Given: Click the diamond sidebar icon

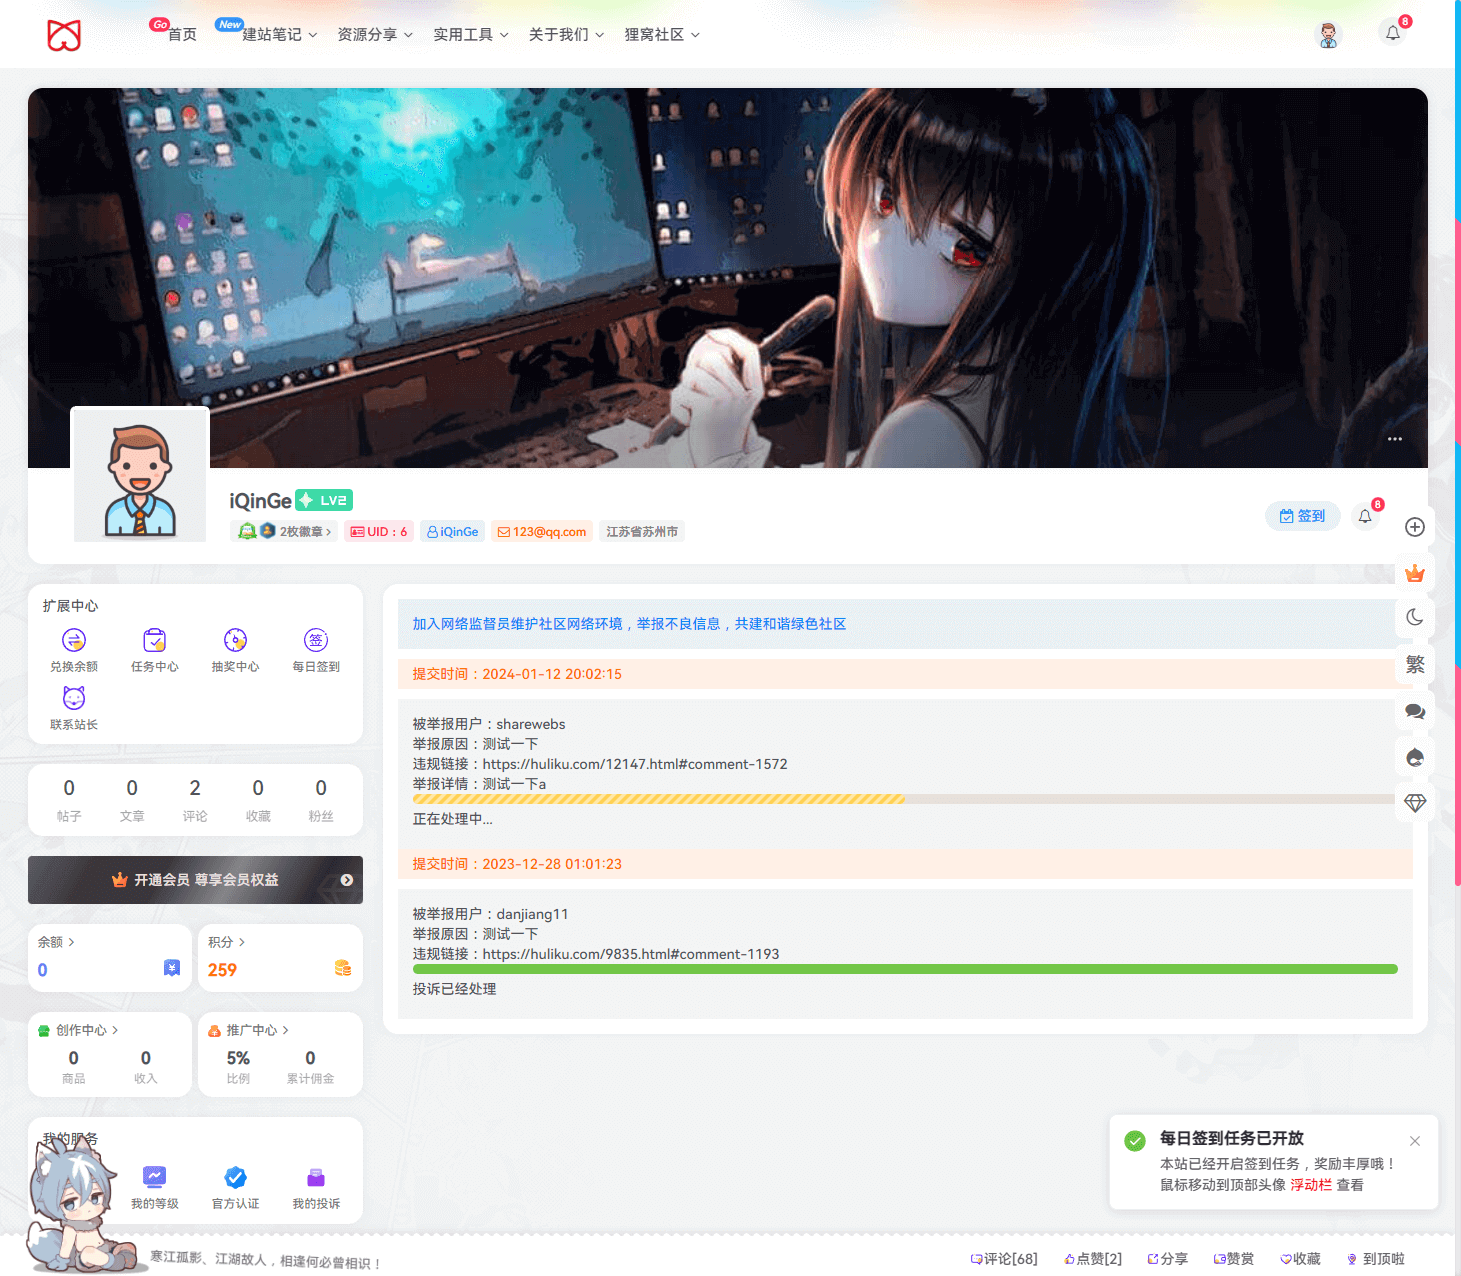Looking at the screenshot, I should [x=1415, y=803].
